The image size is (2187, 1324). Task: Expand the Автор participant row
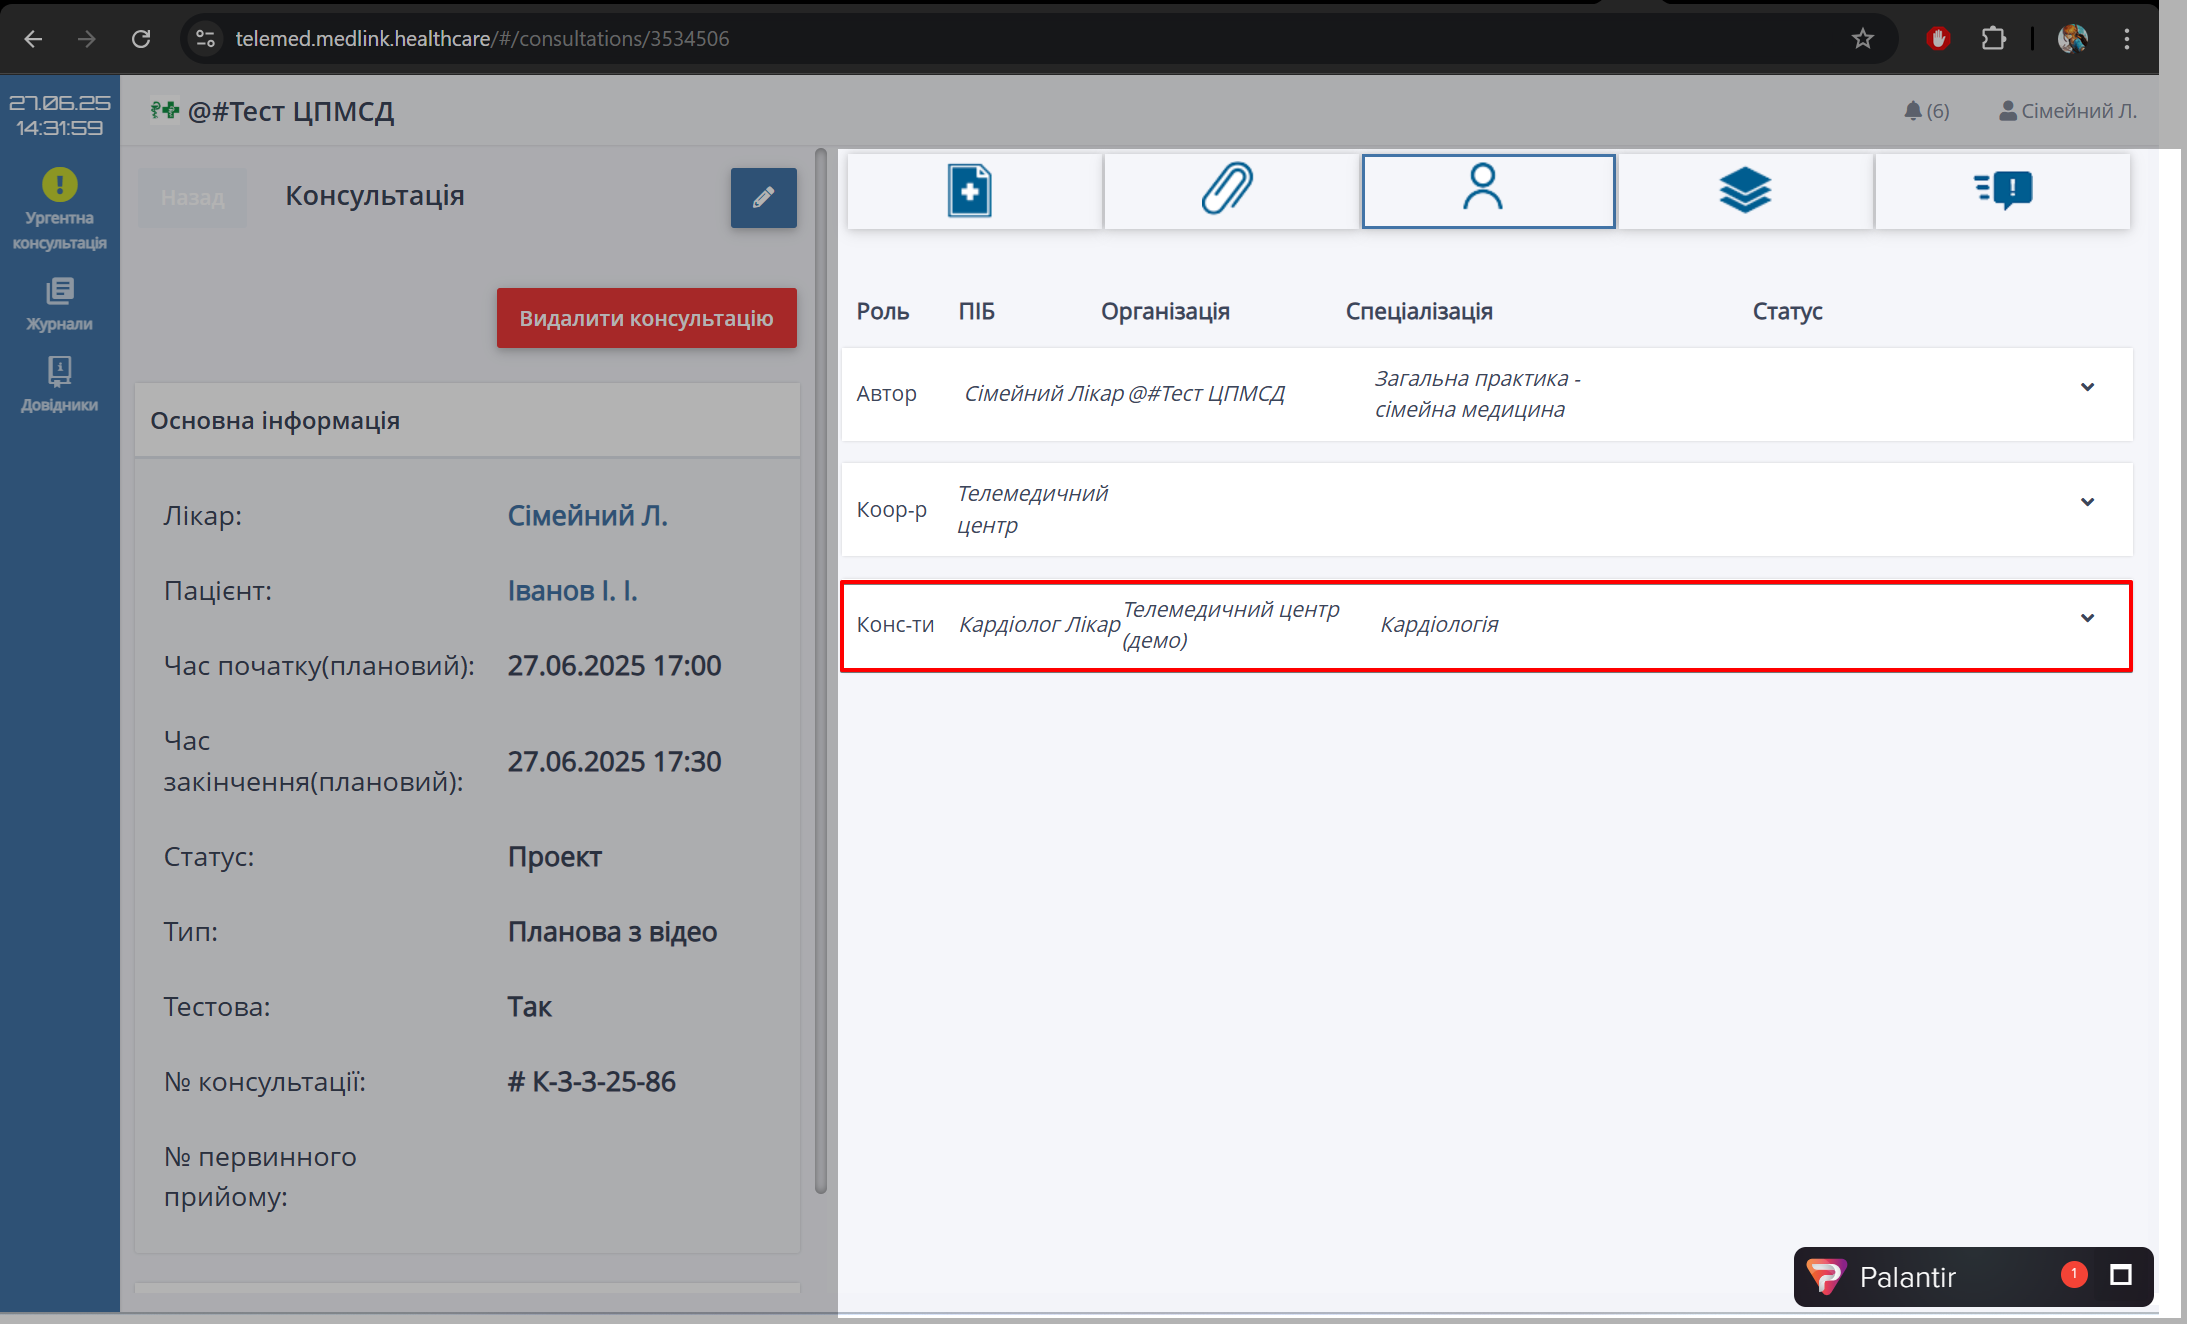click(2087, 388)
